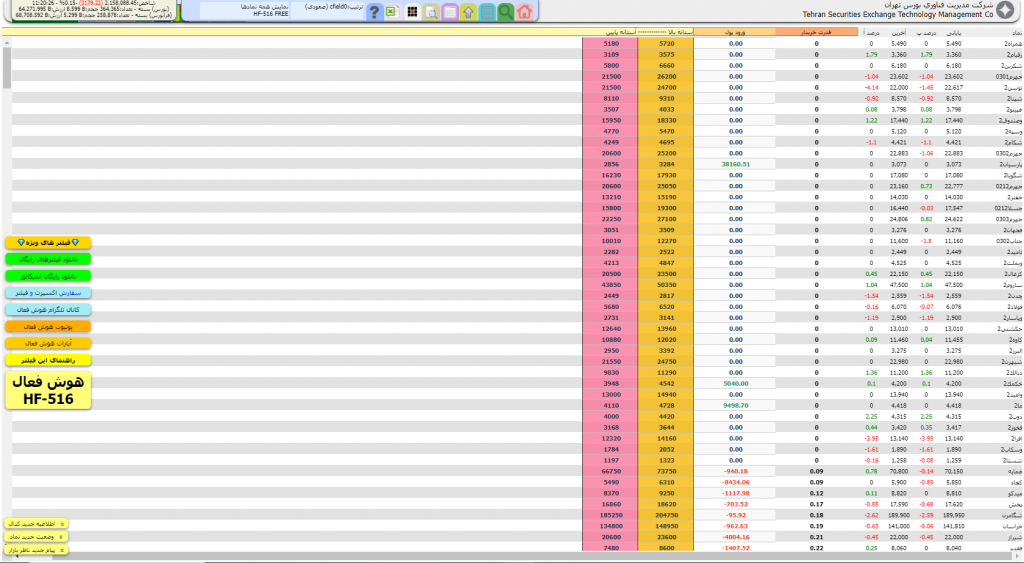The image size is (1024, 563).
Task: Click the 'آستانه بالا' column header
Action: pyautogui.click(x=665, y=33)
